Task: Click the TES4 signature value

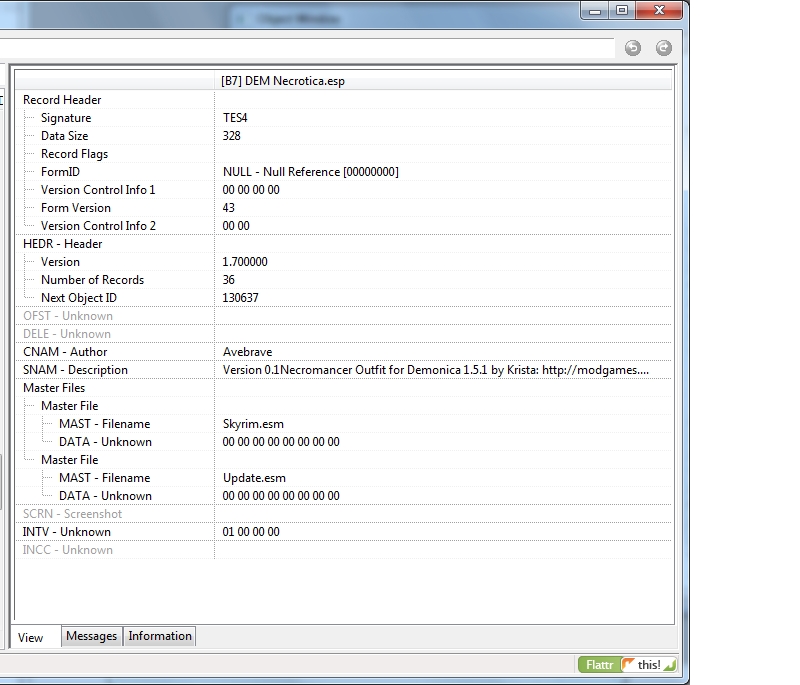Action: click(x=235, y=118)
